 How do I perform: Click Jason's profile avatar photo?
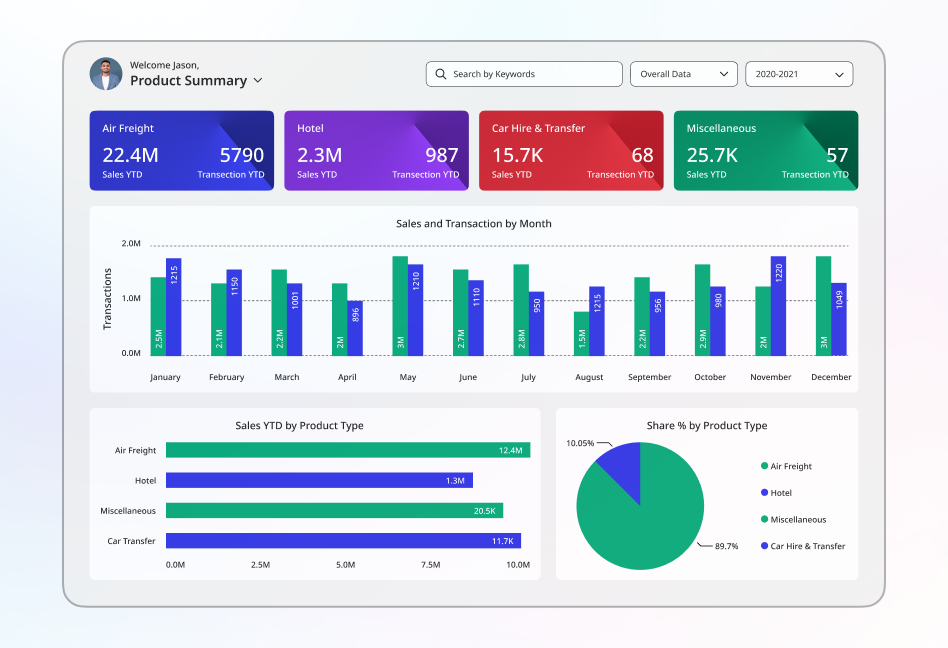pyautogui.click(x=106, y=74)
